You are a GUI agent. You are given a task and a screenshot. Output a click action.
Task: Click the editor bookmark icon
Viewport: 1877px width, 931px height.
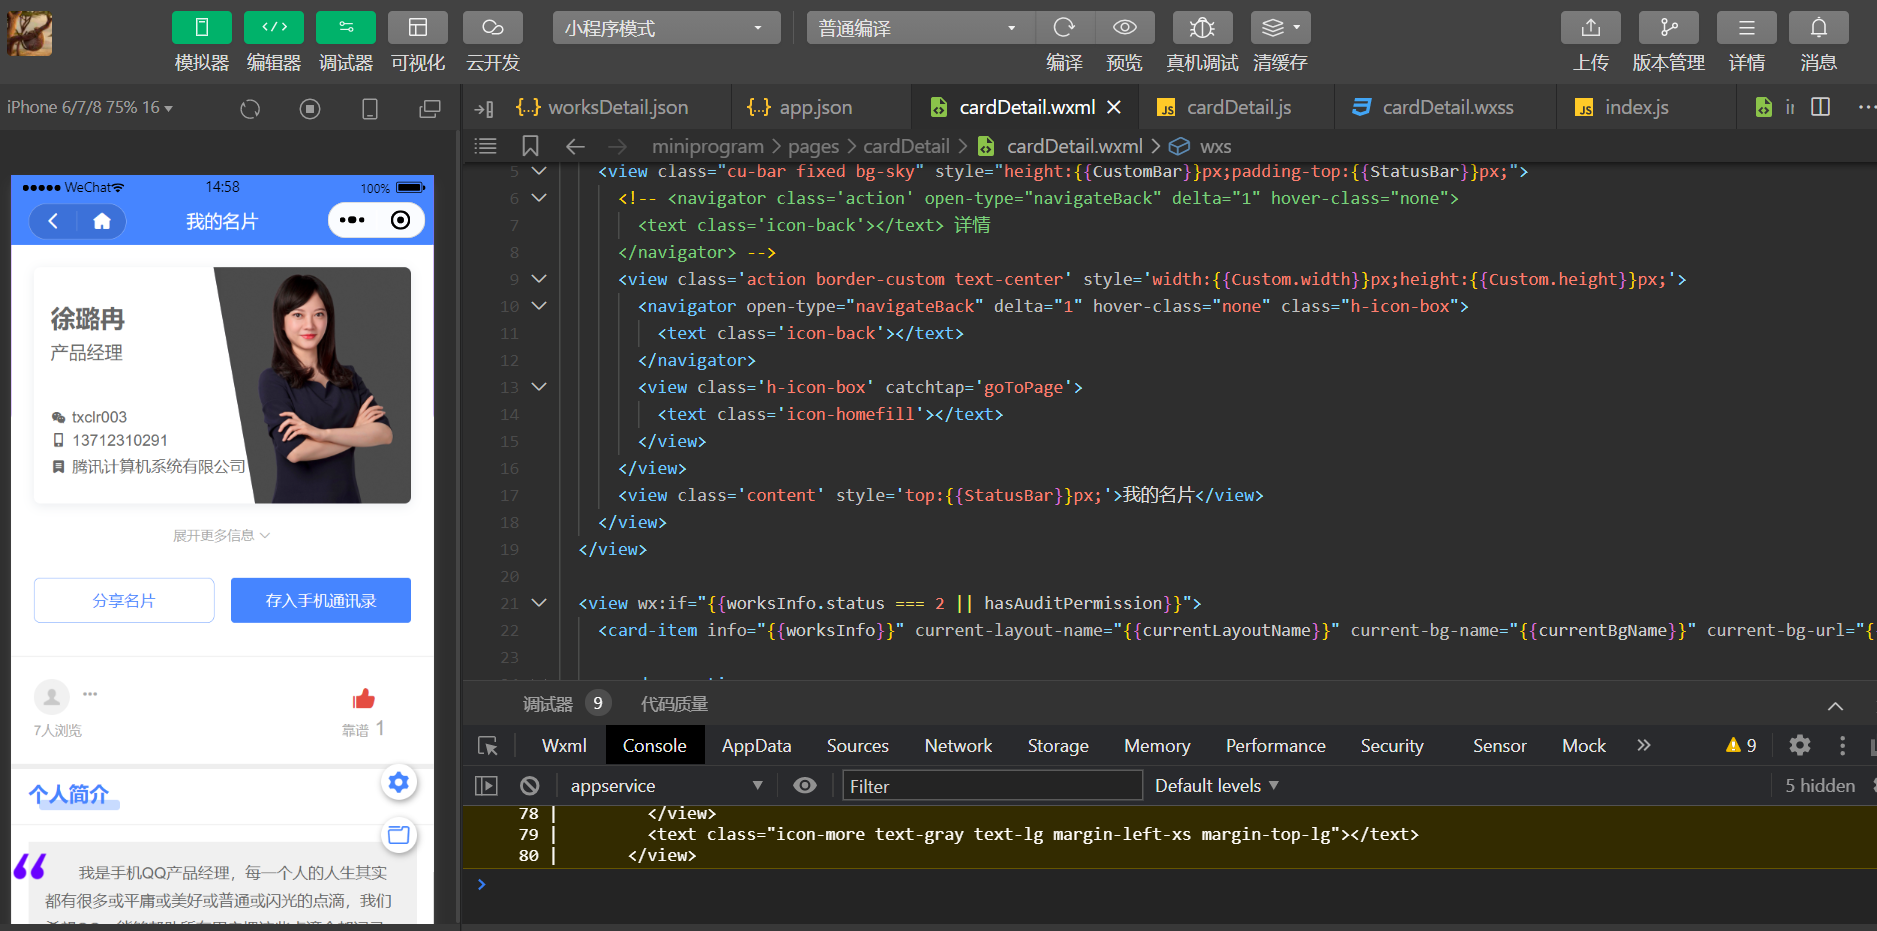[x=530, y=146]
